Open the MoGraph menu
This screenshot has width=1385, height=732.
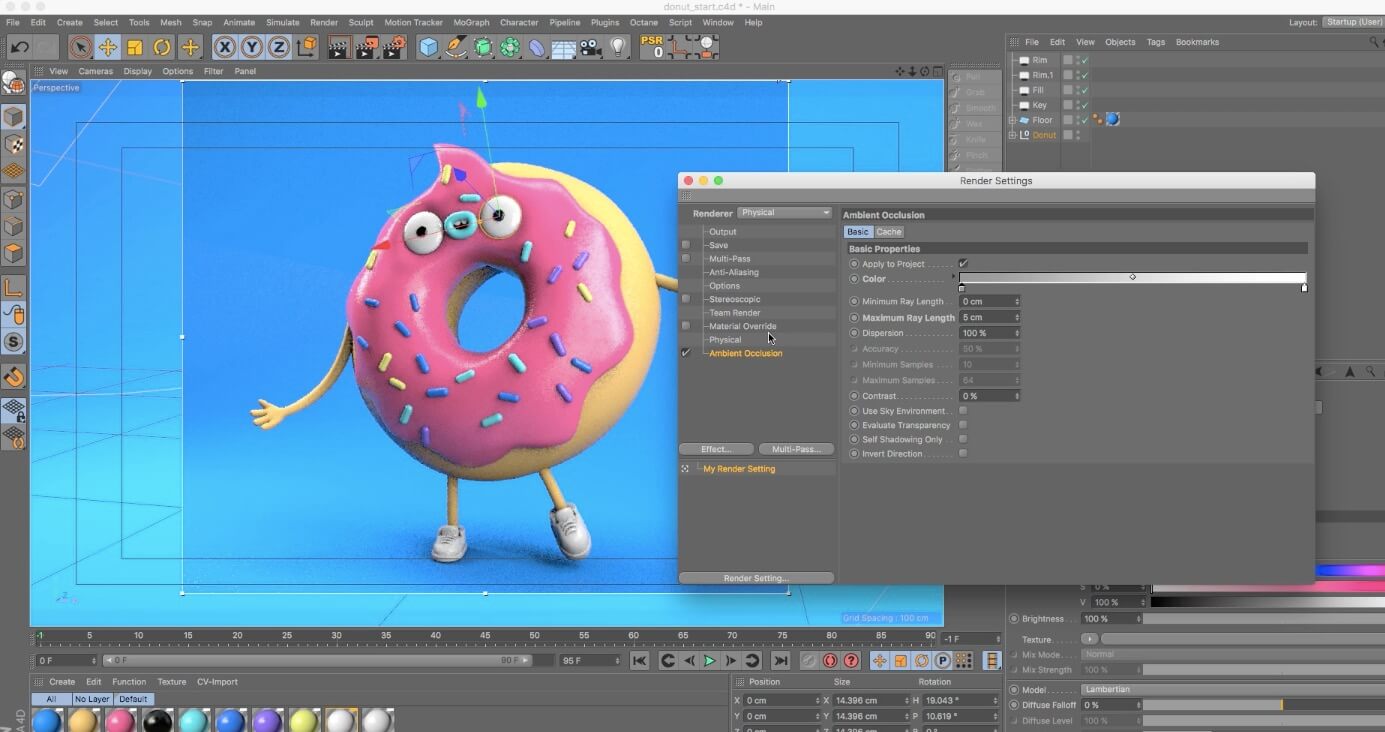(473, 22)
